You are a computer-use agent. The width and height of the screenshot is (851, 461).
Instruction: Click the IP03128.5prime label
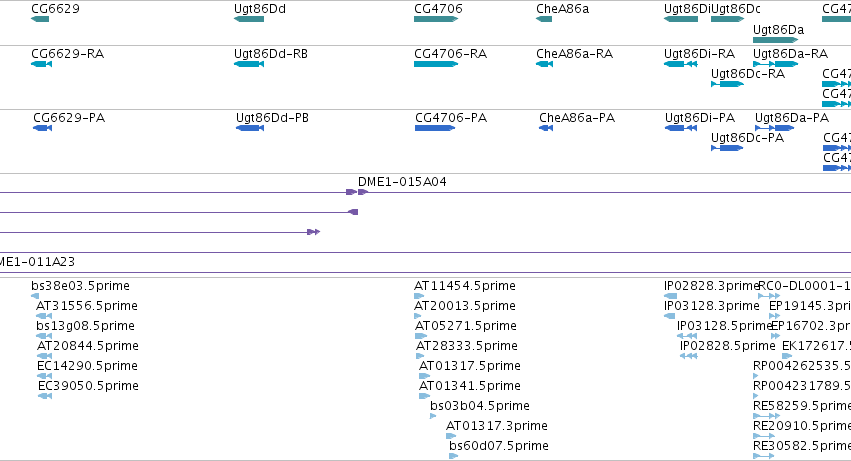[724, 326]
